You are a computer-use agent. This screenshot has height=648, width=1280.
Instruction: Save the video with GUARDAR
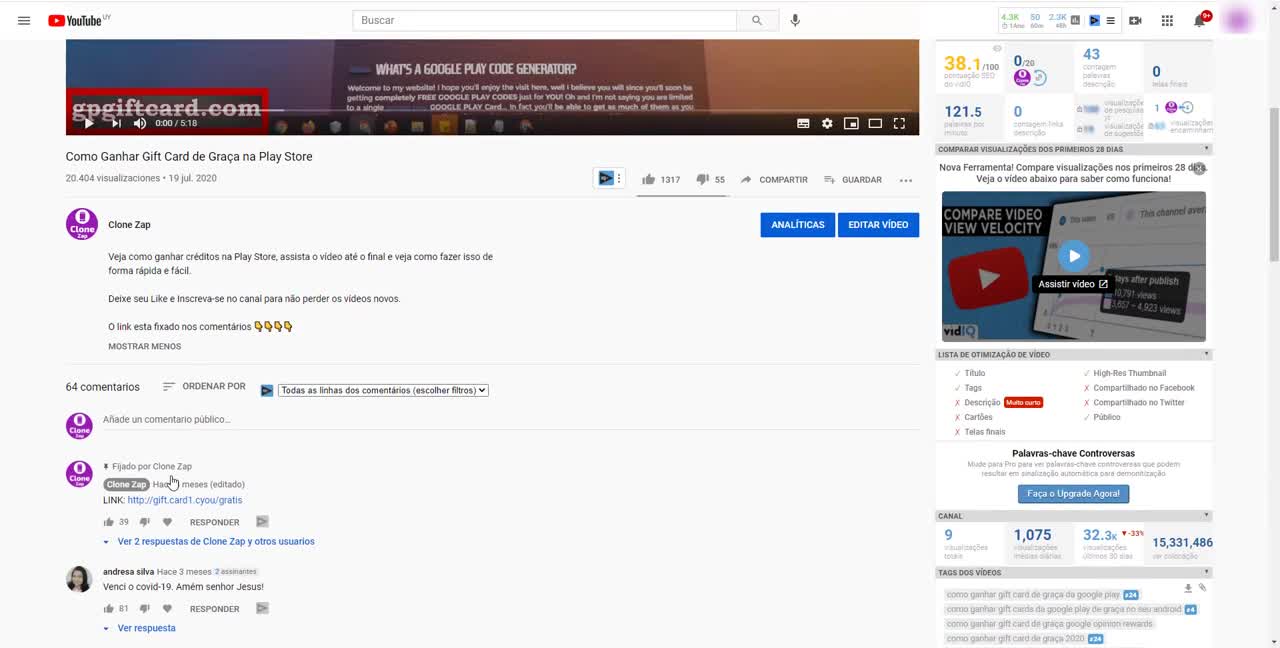tap(852, 180)
